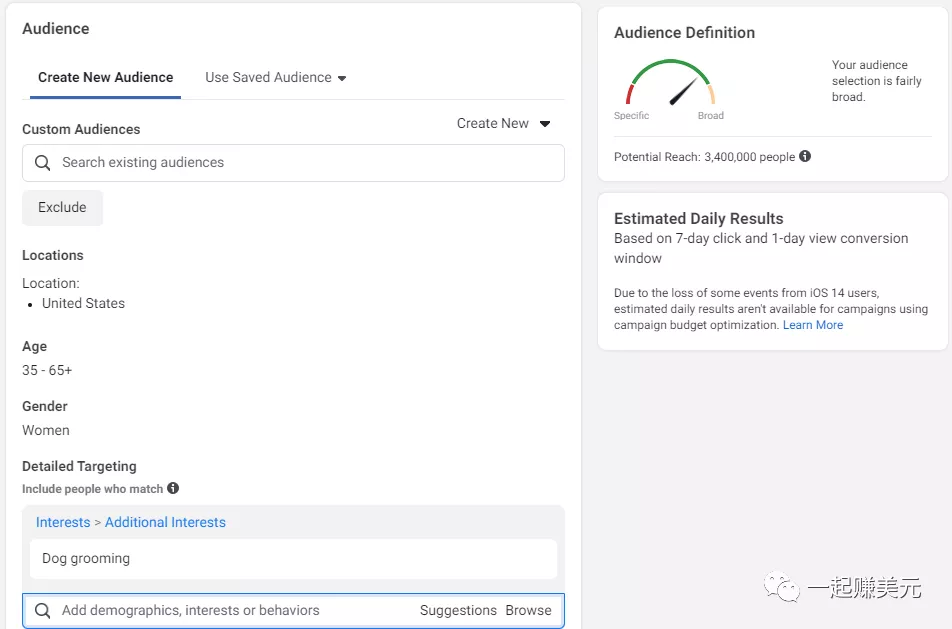Click the Potential Reach info icon
The height and width of the screenshot is (629, 952).
click(805, 156)
